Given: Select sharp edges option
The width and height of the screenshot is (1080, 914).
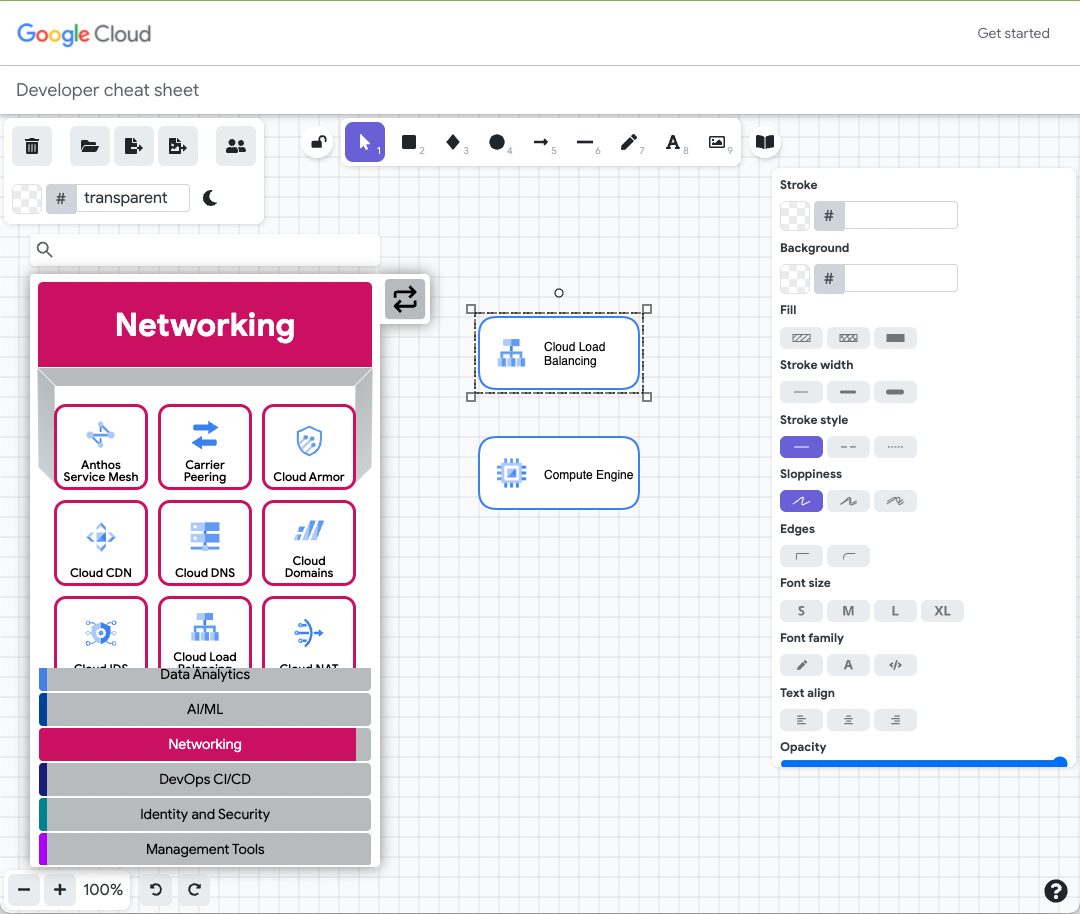Looking at the screenshot, I should coord(801,556).
